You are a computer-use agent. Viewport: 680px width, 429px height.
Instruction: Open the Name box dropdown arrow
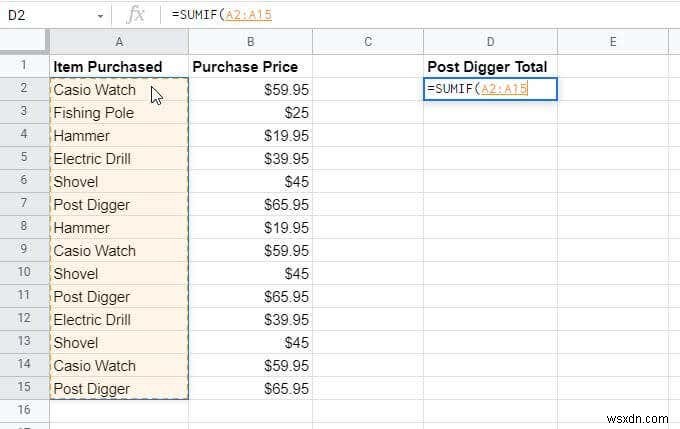click(100, 15)
